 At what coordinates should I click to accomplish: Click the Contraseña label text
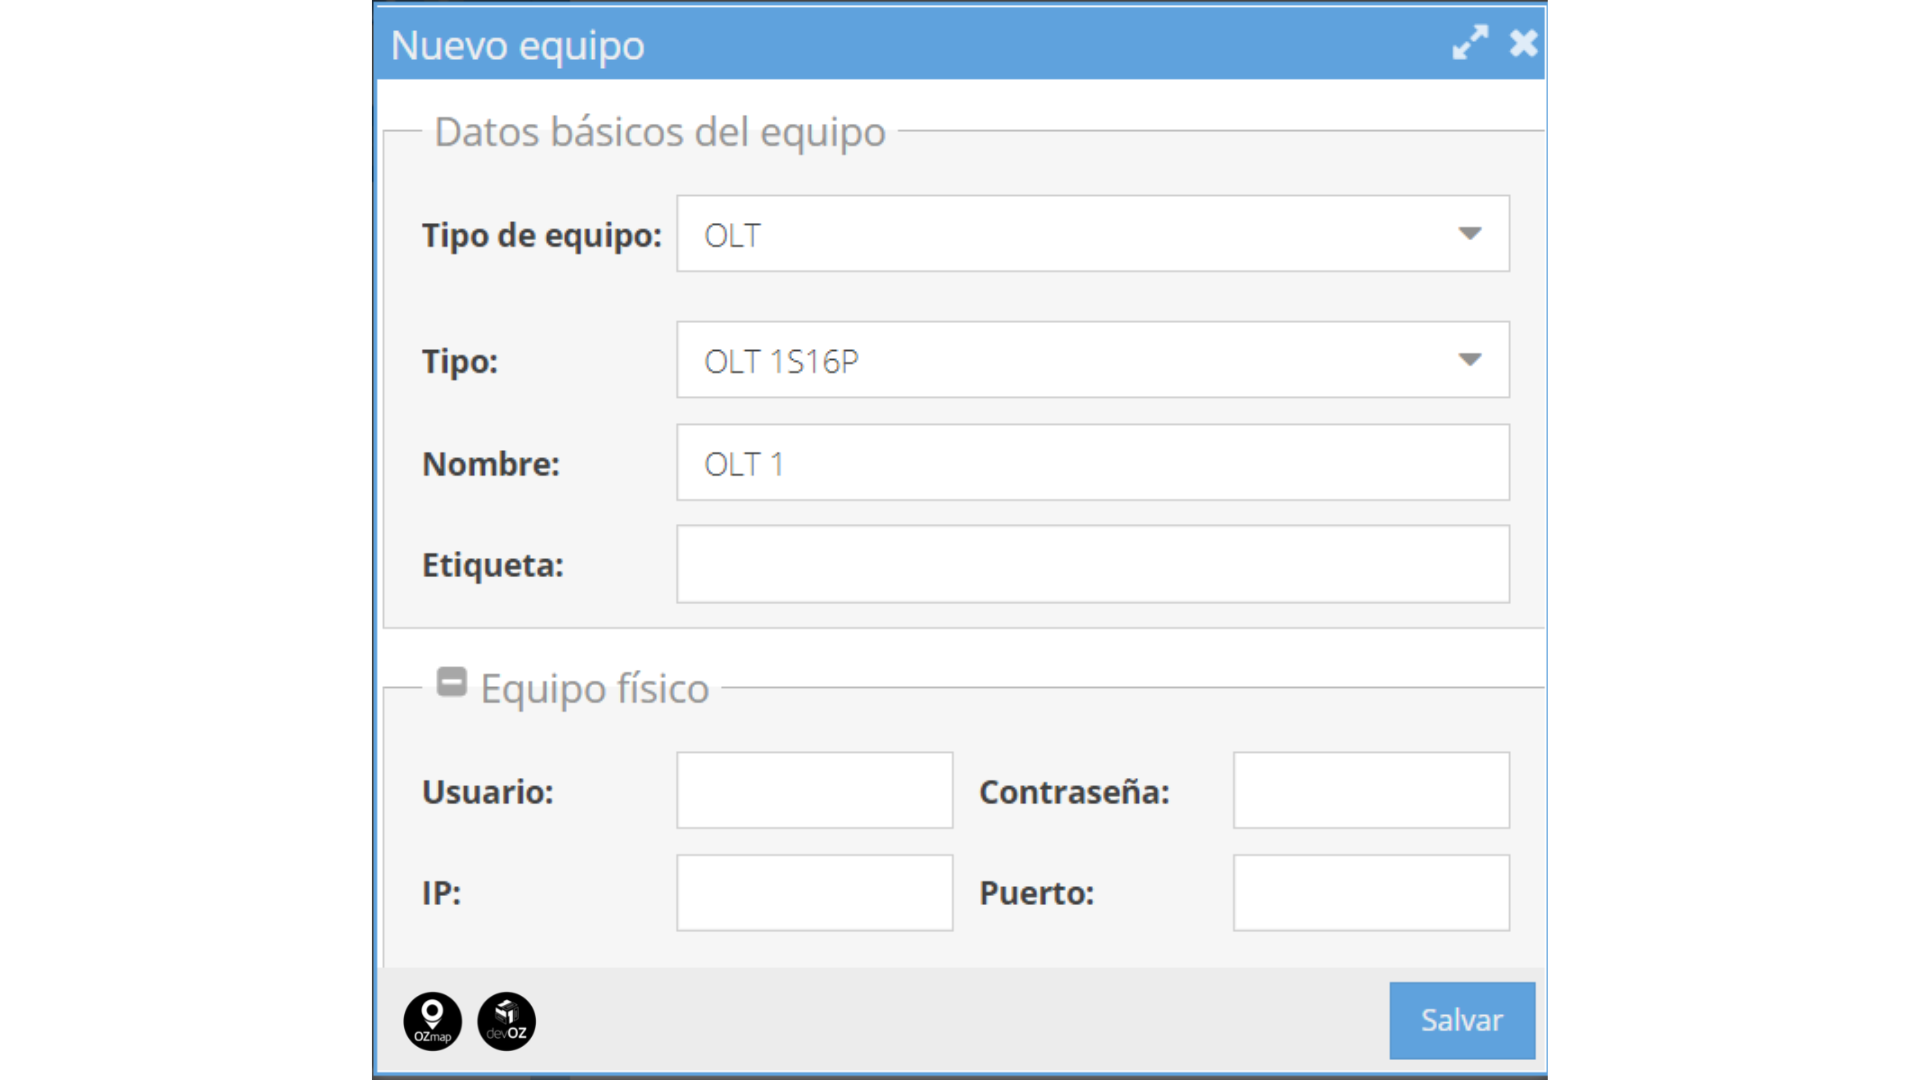[1073, 792]
